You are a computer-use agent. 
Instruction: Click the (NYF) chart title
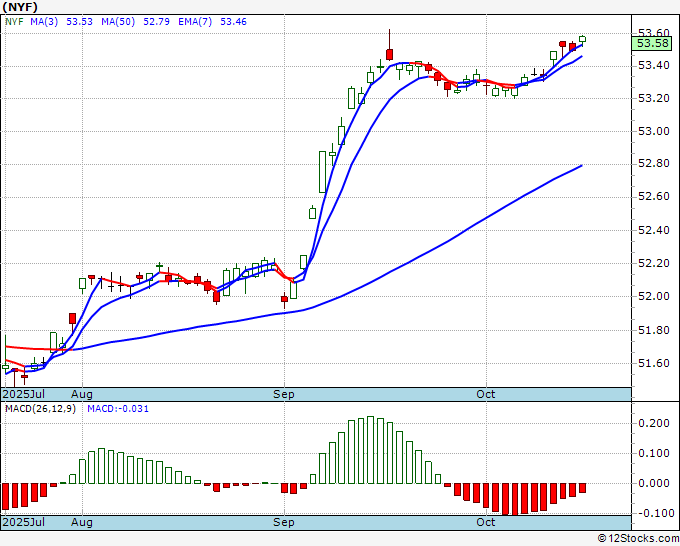tap(20, 7)
